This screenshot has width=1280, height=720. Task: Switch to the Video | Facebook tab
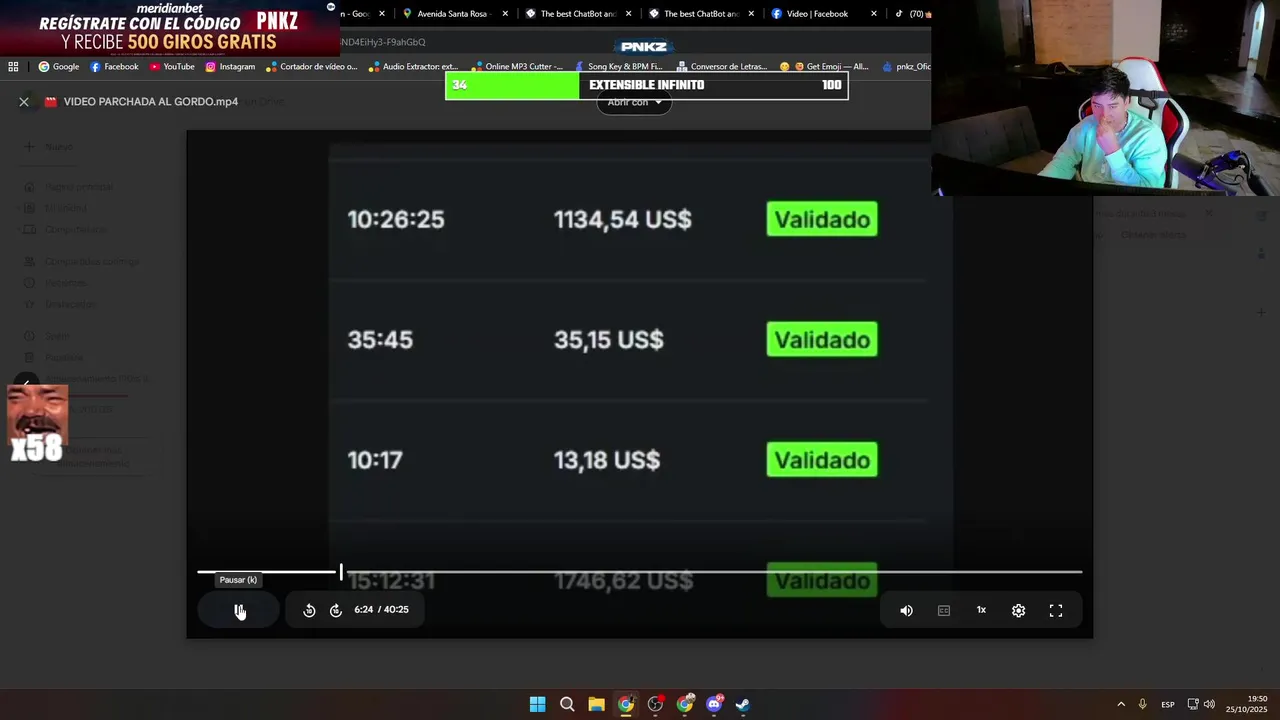tap(816, 14)
